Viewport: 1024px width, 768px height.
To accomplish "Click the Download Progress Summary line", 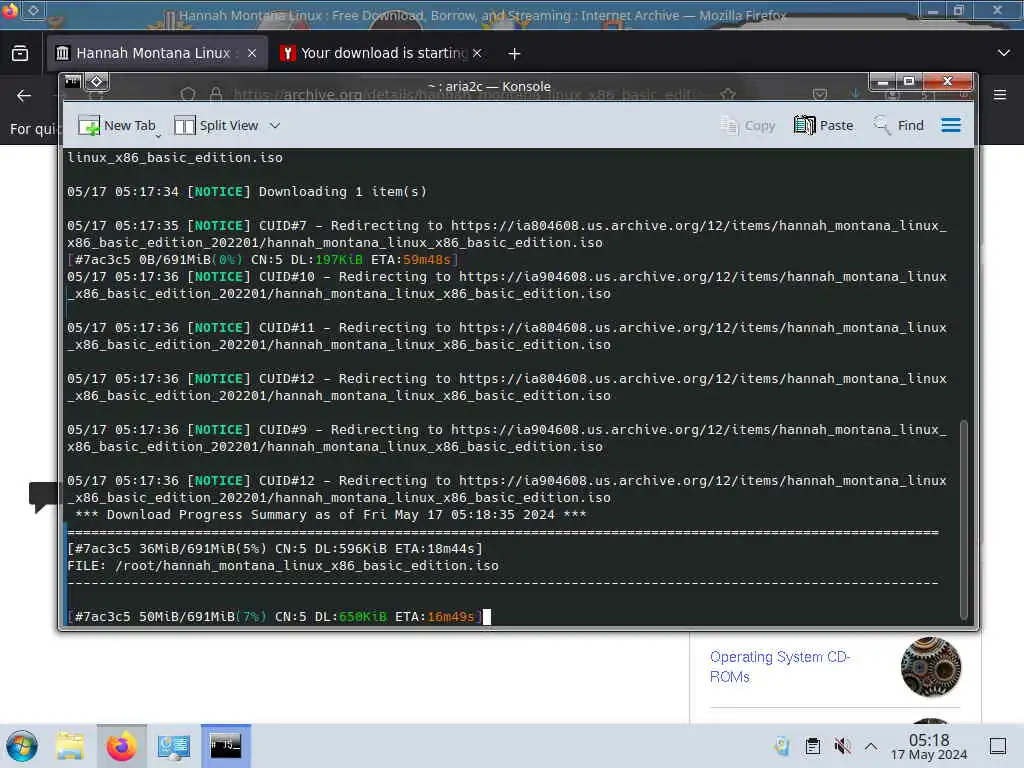I will (330, 515).
